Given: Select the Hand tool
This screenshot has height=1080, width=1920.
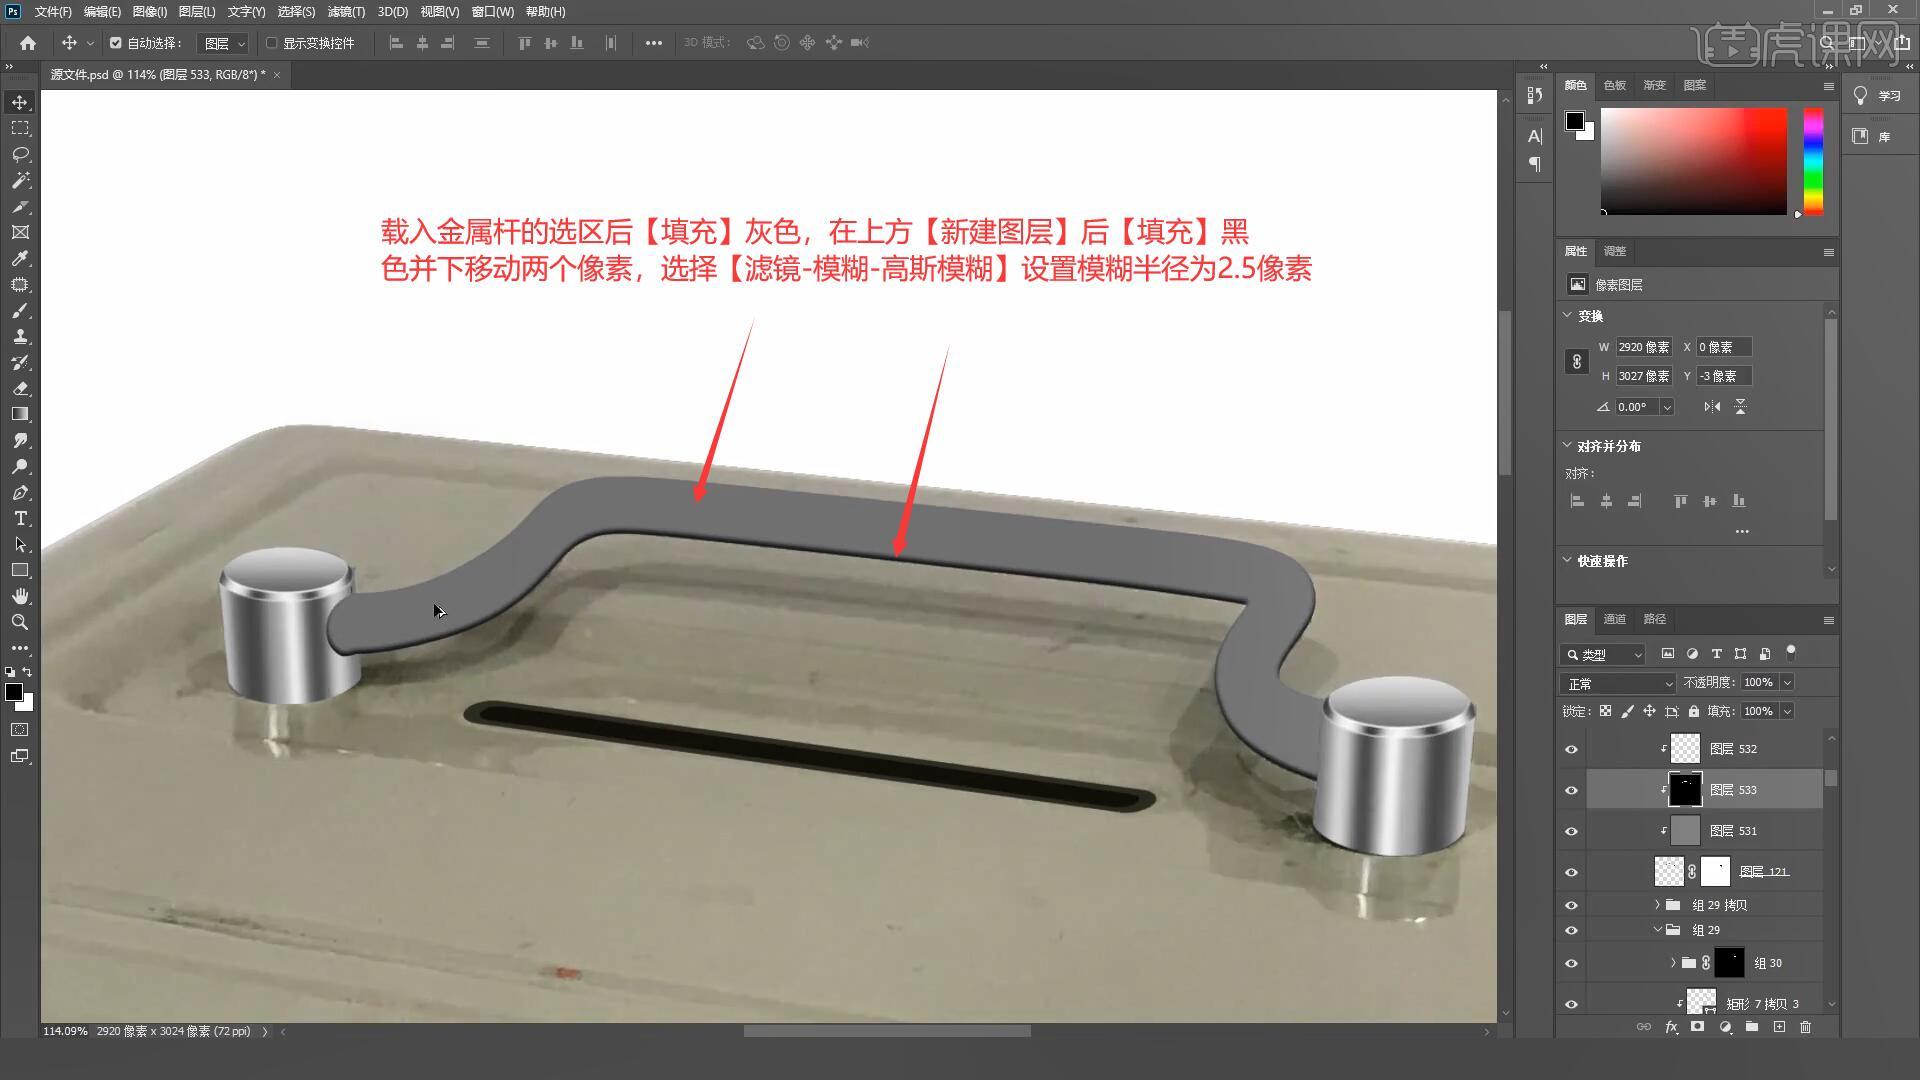Looking at the screenshot, I should coord(20,596).
